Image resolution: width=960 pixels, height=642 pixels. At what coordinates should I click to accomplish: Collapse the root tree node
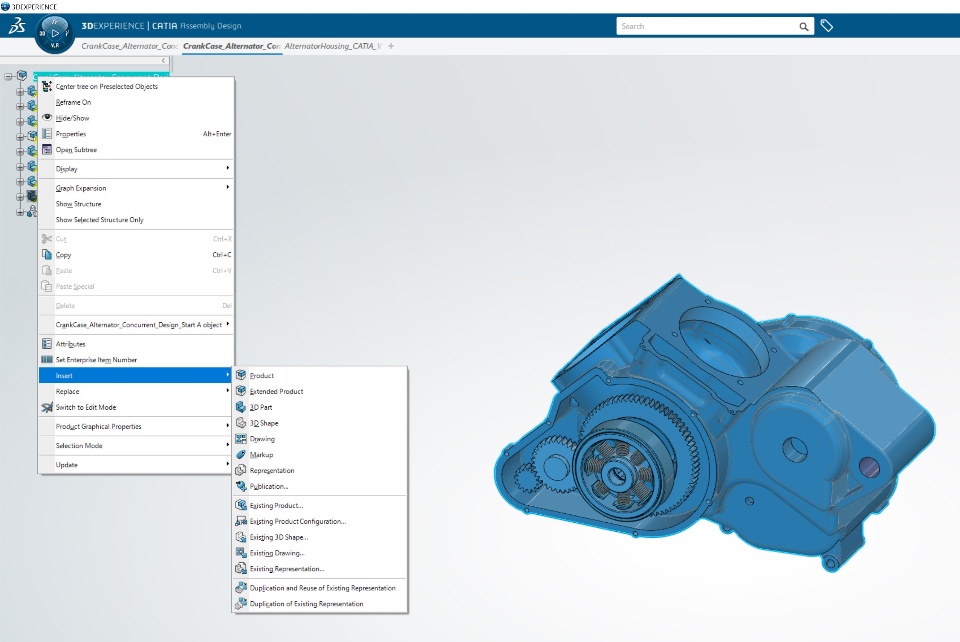(8, 77)
